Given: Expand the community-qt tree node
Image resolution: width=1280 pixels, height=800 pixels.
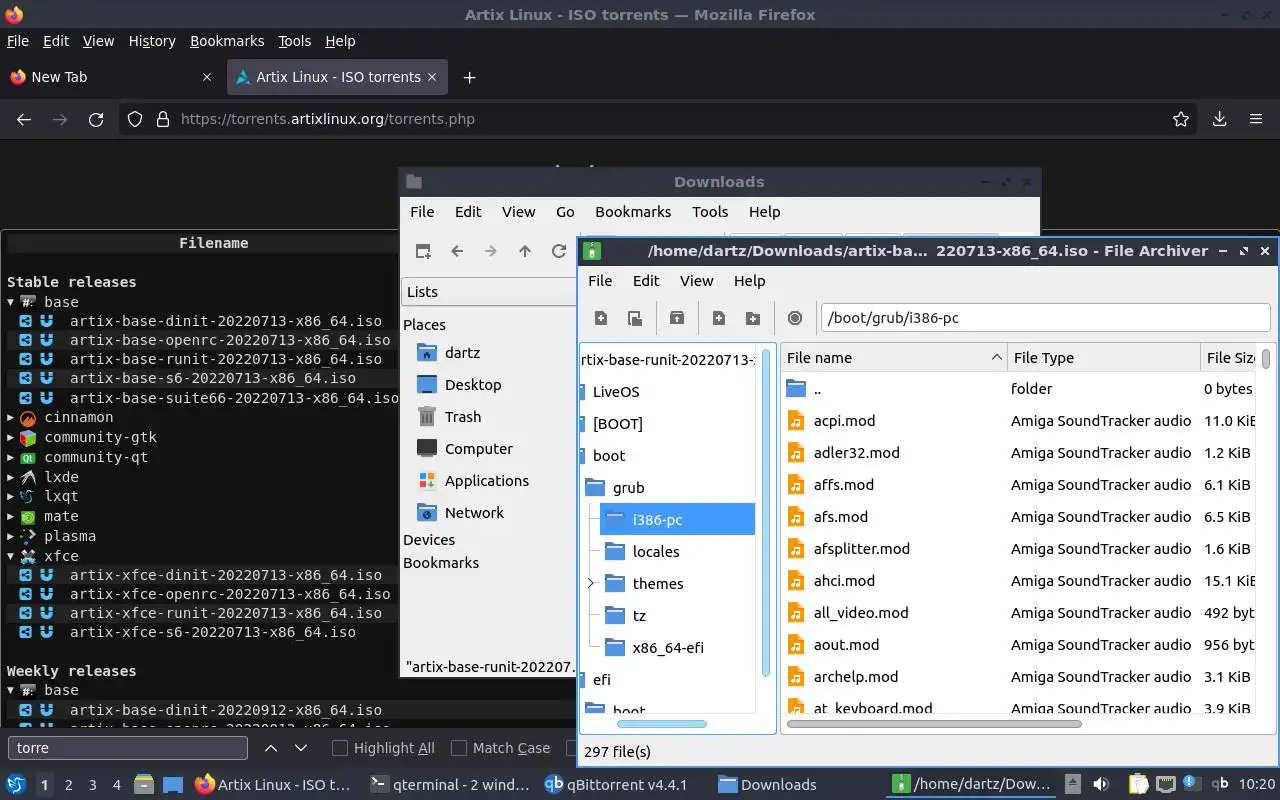Looking at the screenshot, I should [x=11, y=457].
